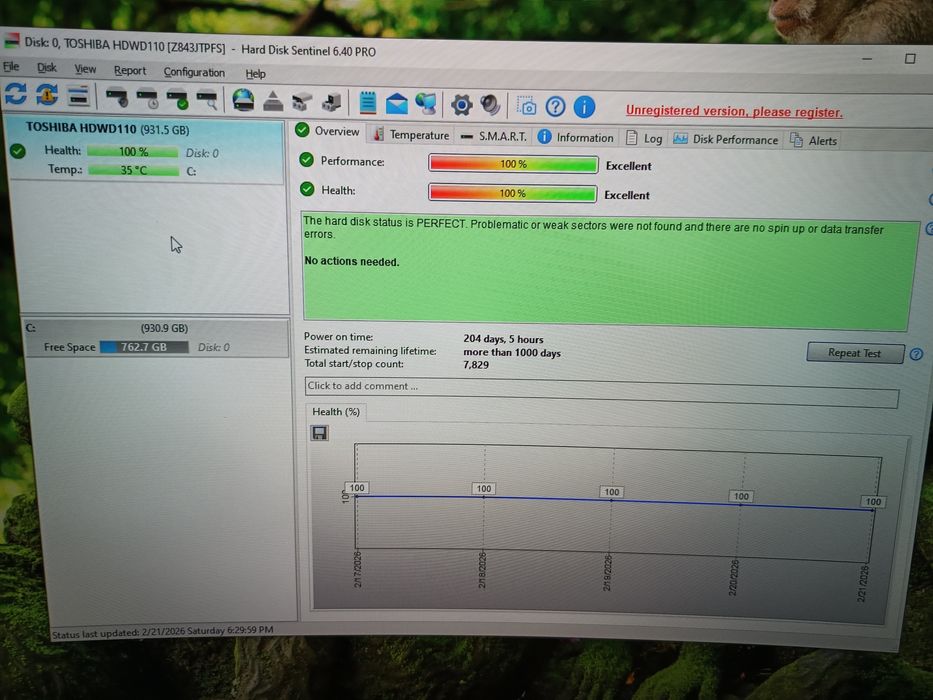Image resolution: width=933 pixels, height=700 pixels.
Task: Click the hard disk with green check icon
Action: tap(177, 99)
